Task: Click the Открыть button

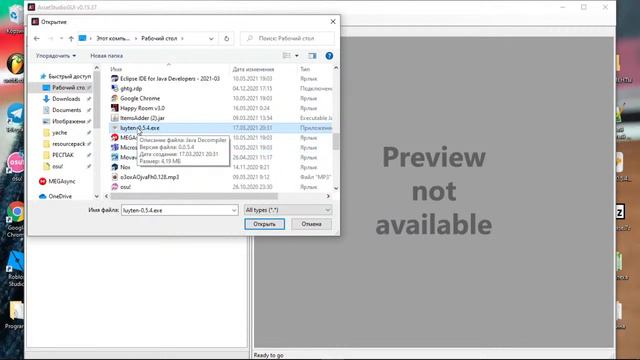Action: point(264,224)
